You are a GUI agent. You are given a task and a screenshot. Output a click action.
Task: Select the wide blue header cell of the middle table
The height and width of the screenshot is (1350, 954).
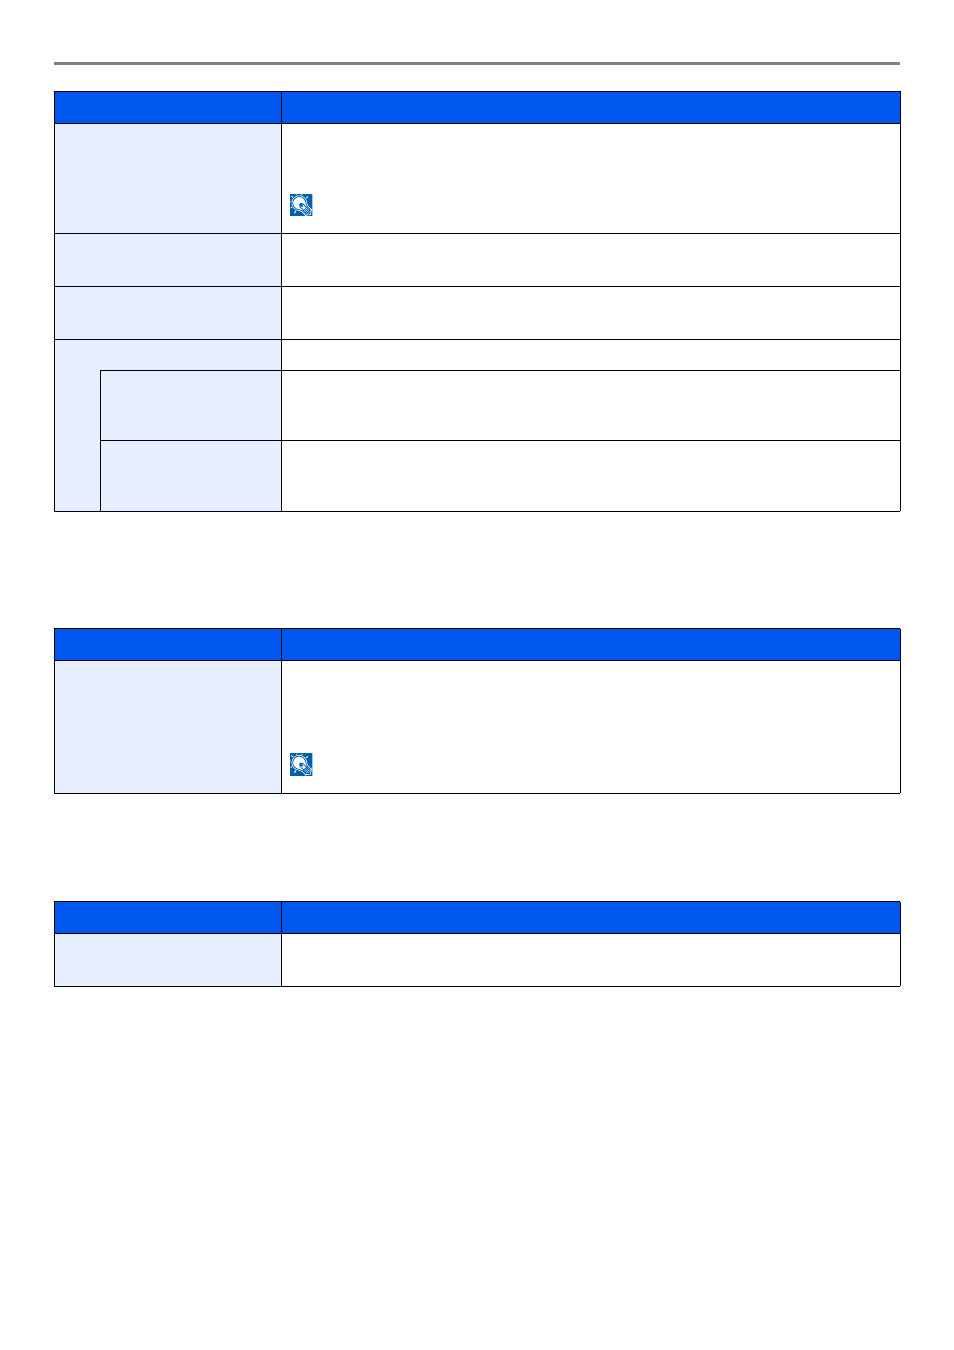[x=591, y=645]
